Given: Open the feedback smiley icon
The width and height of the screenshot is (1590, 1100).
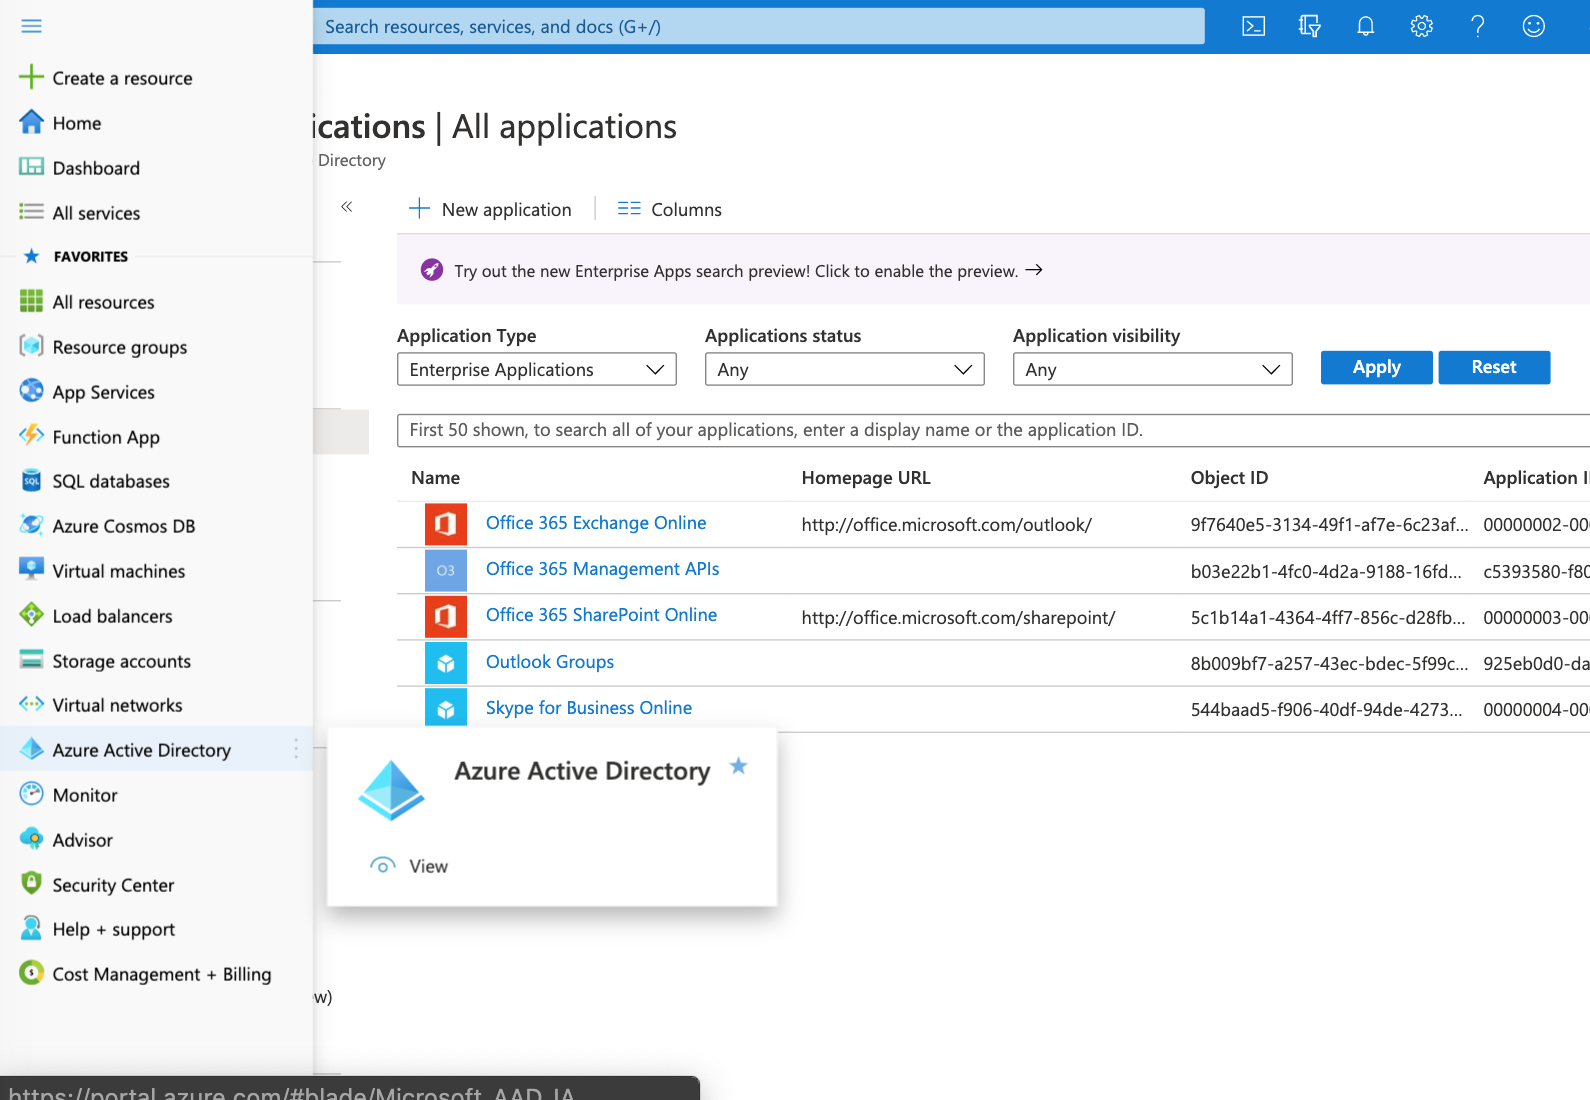Looking at the screenshot, I should [1533, 27].
